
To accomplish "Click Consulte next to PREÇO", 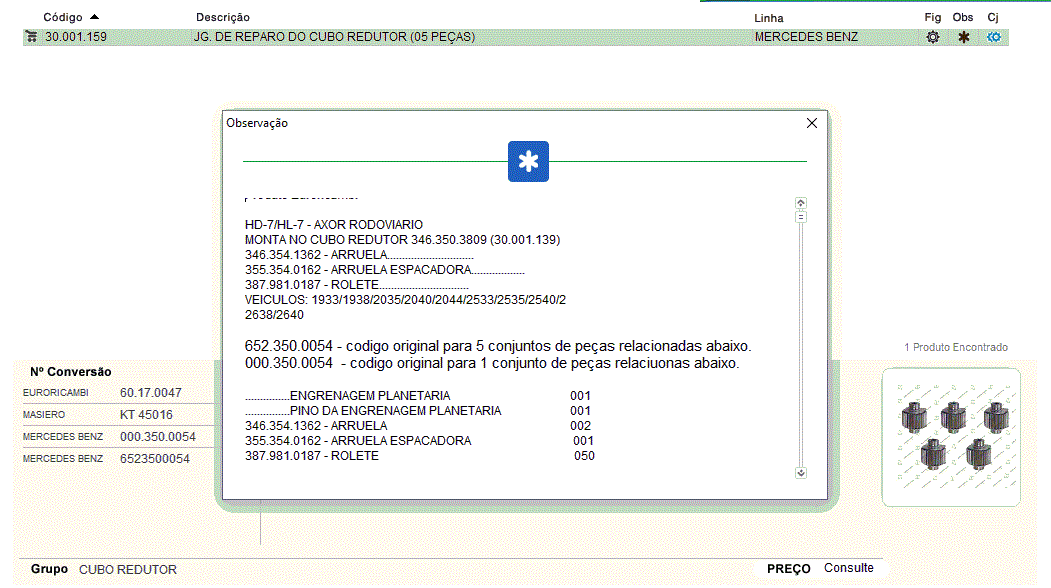I will coord(848,568).
